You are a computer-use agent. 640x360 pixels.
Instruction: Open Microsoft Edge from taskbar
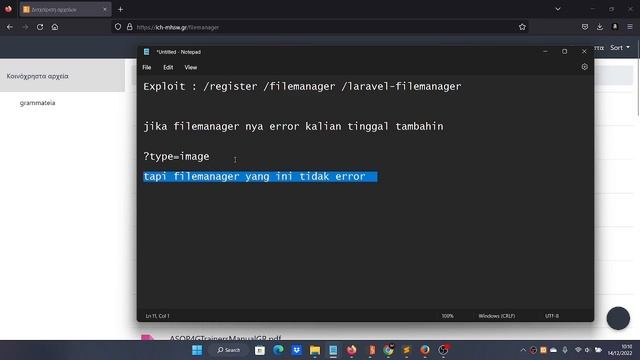click(x=278, y=350)
